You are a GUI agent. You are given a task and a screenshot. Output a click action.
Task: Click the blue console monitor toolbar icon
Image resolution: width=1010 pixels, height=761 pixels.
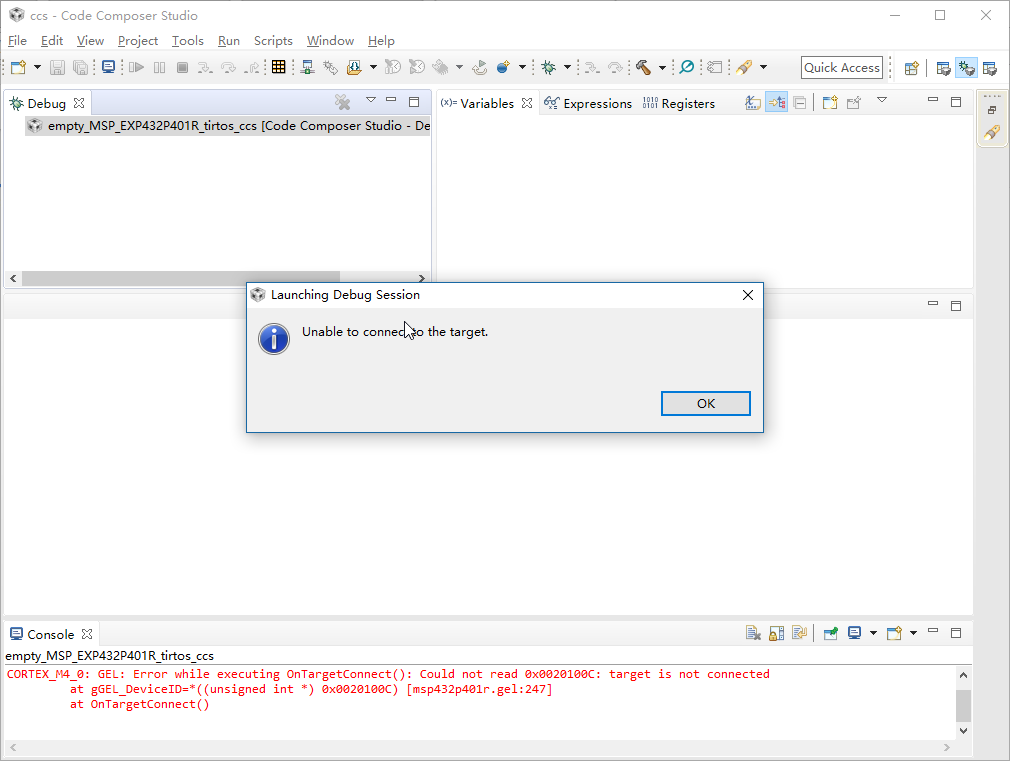(x=109, y=67)
